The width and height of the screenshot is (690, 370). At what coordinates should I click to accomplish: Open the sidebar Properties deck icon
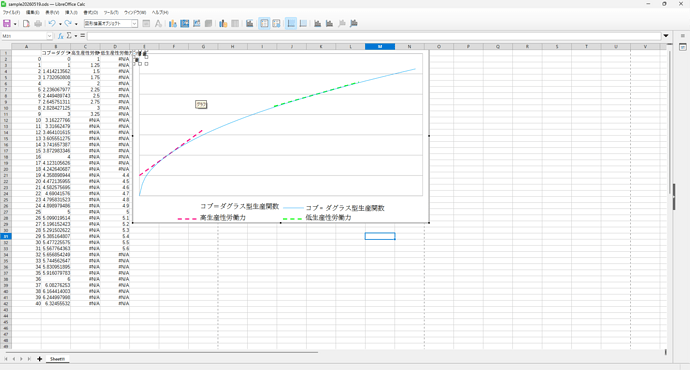(x=683, y=47)
